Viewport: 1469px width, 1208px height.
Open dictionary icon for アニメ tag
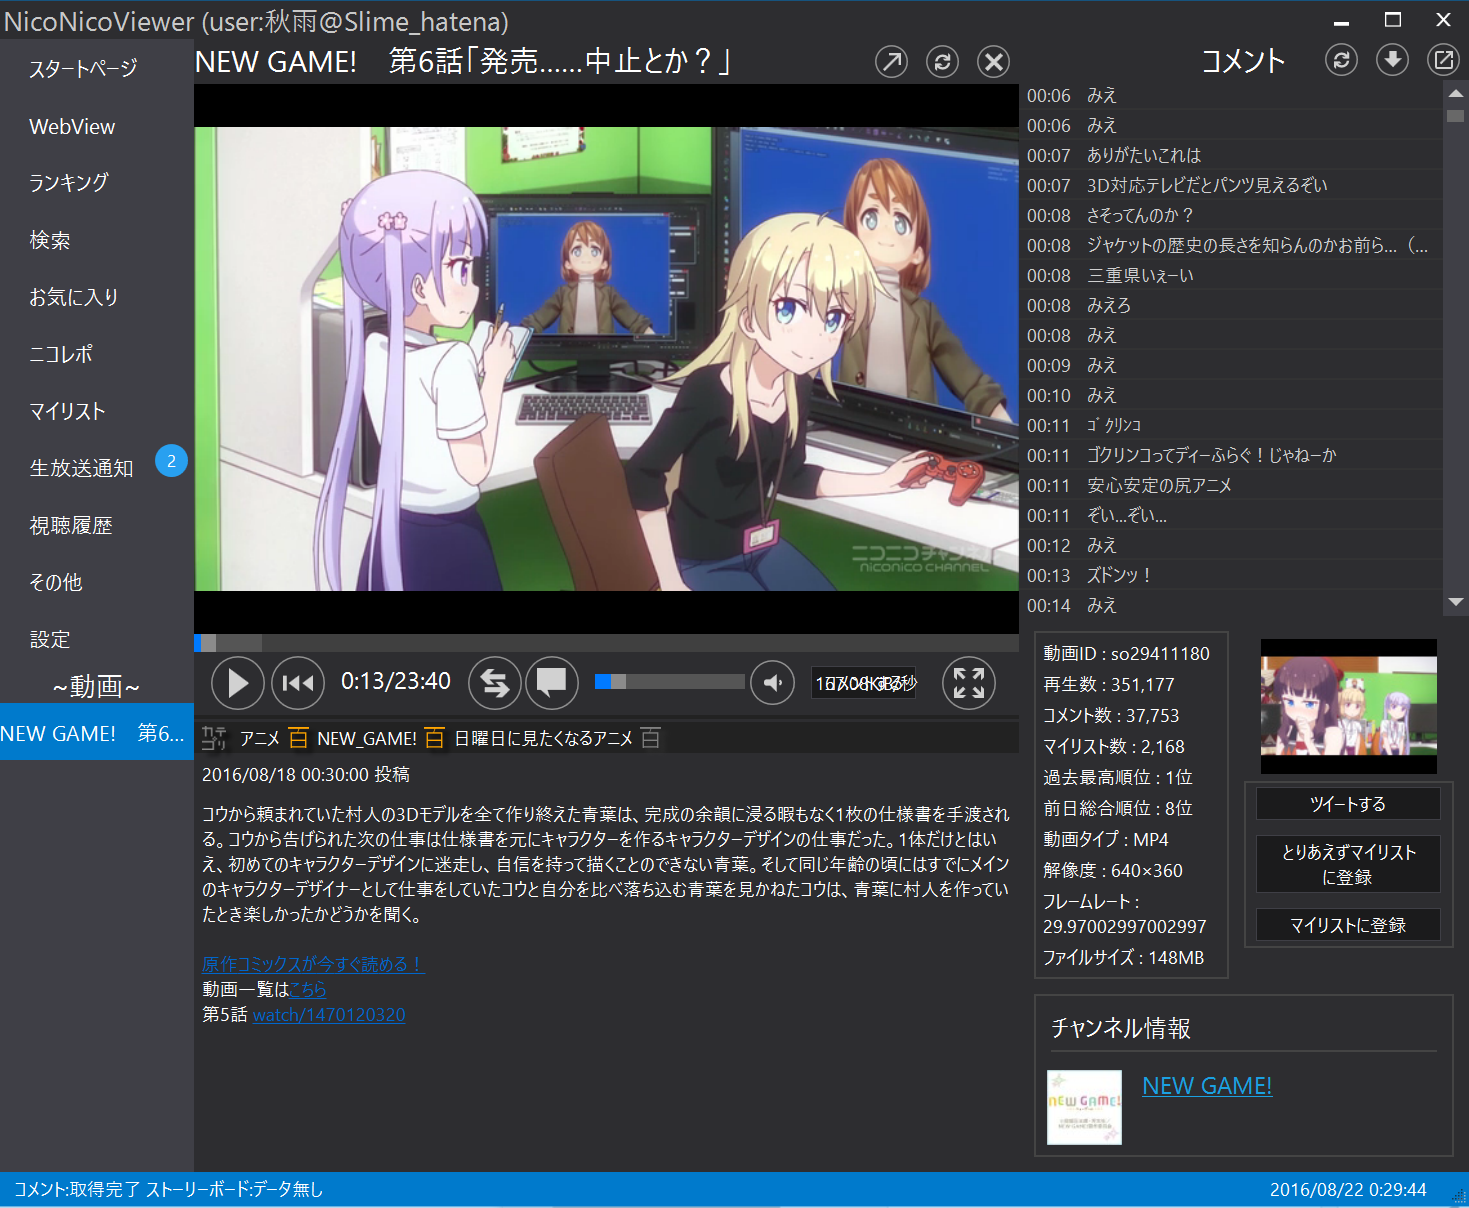pos(298,738)
